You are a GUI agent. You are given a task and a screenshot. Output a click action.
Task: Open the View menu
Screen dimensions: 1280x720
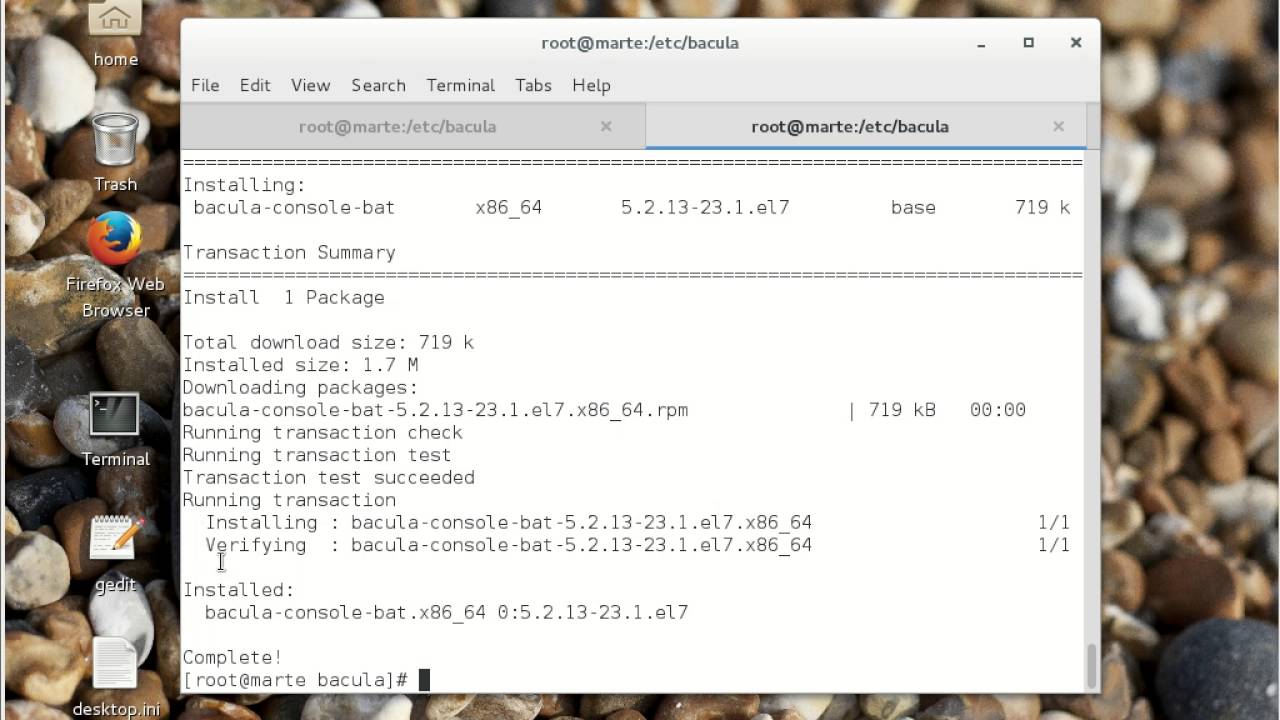click(x=310, y=85)
